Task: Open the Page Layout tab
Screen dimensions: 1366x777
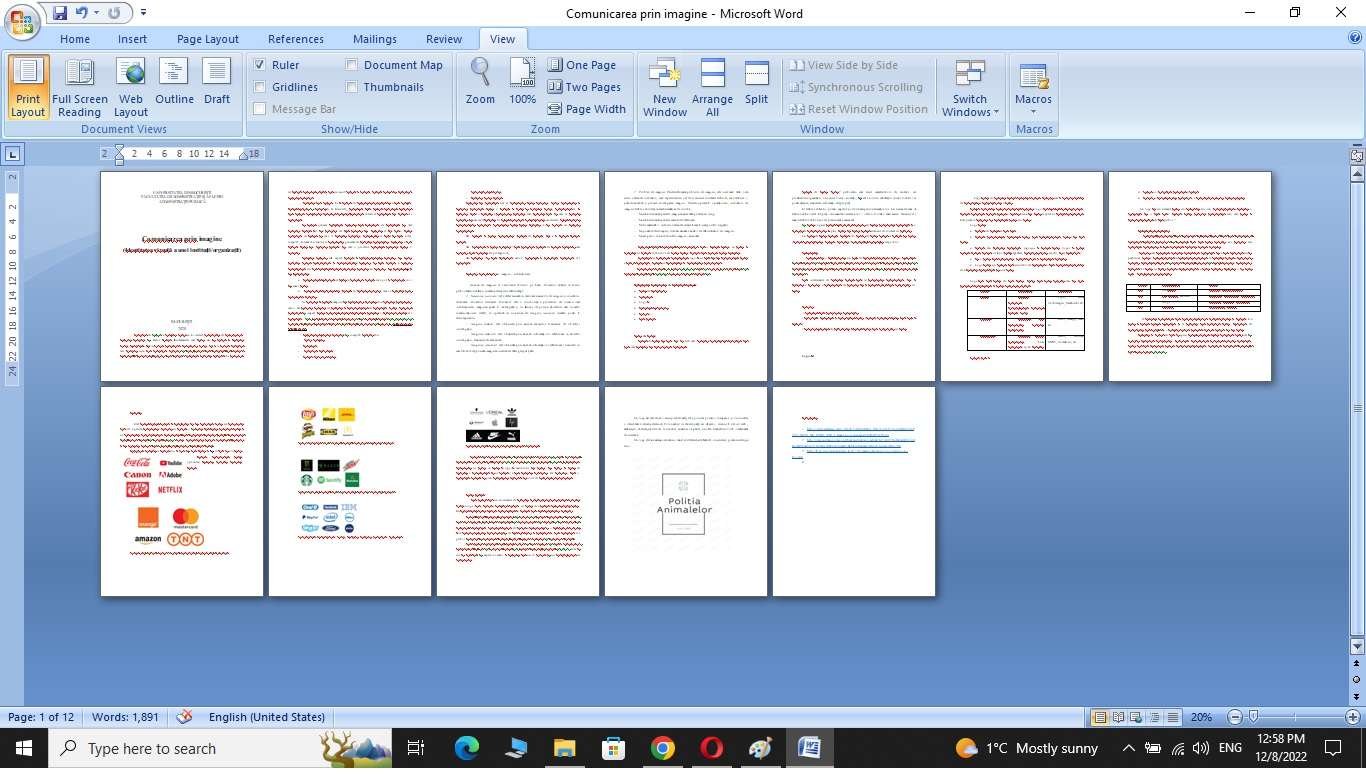Action: pyautogui.click(x=207, y=39)
